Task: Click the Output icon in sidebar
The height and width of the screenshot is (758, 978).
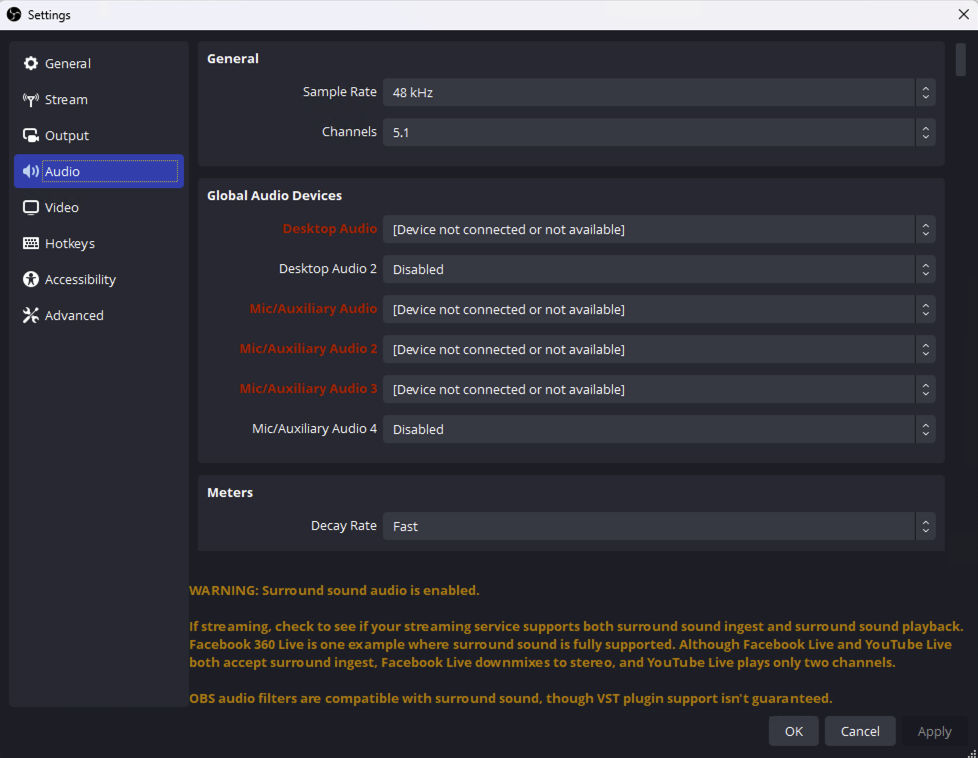Action: [x=30, y=136]
